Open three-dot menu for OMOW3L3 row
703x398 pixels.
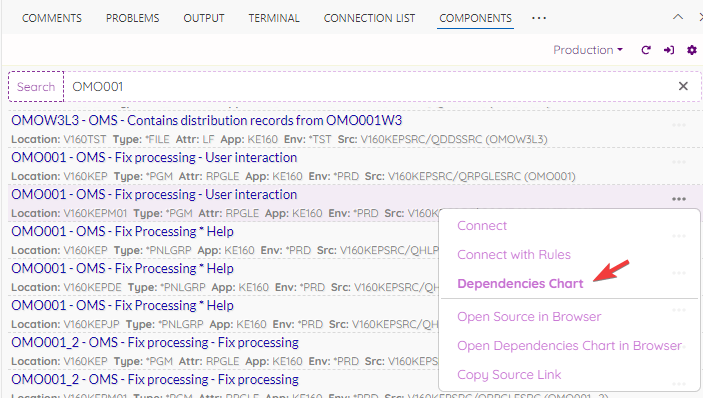(679, 125)
